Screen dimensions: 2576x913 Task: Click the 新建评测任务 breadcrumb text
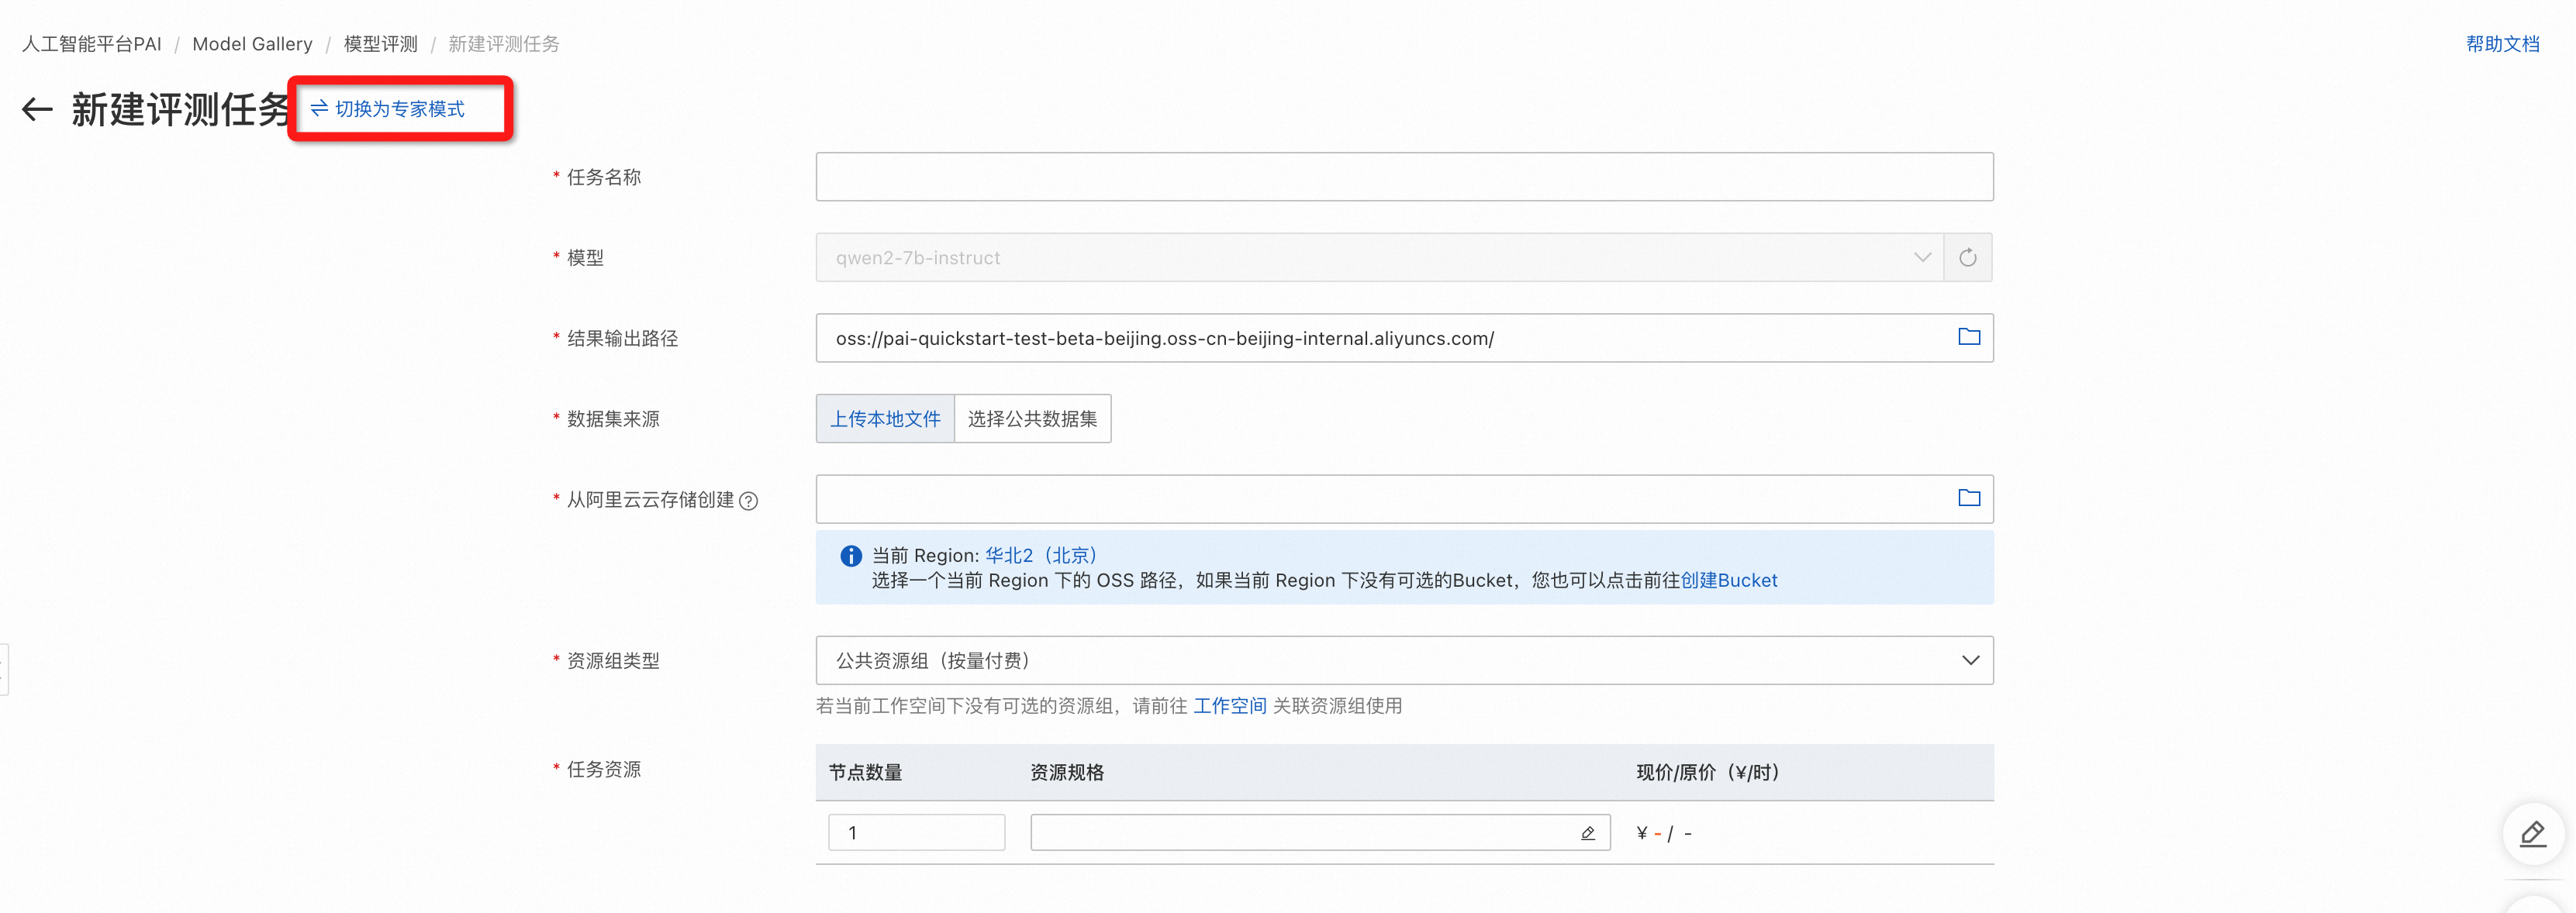pyautogui.click(x=503, y=43)
